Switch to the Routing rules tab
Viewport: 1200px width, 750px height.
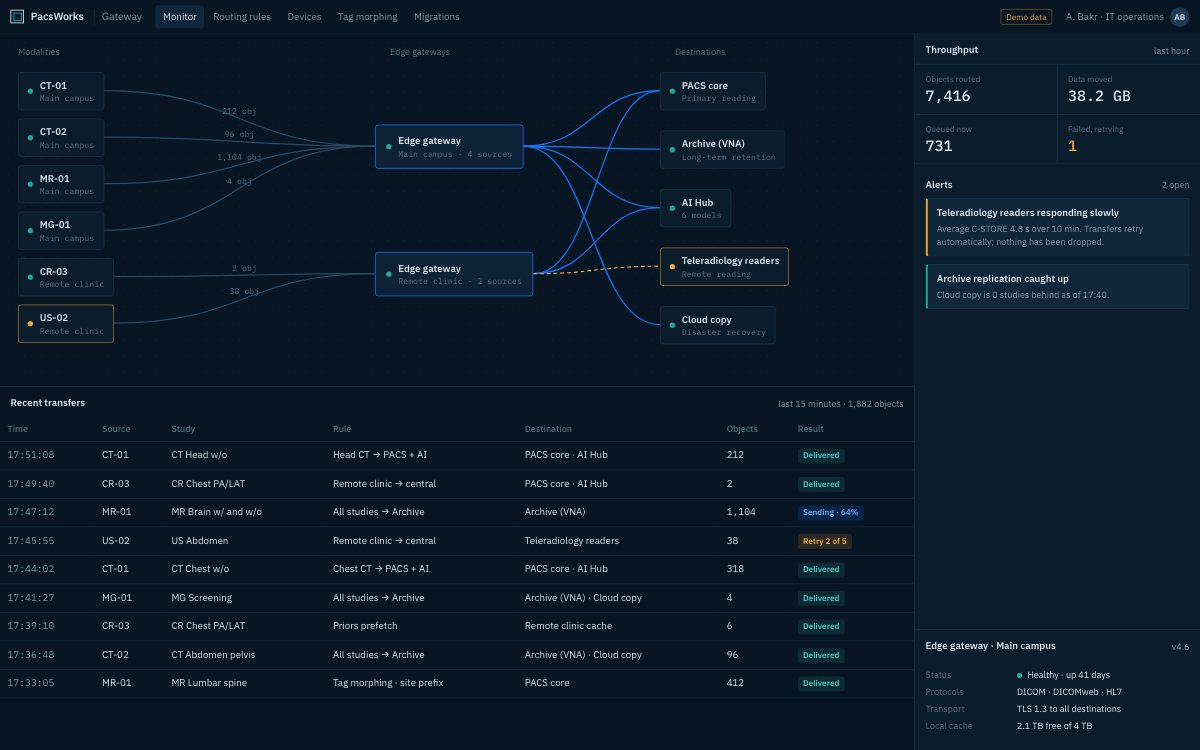coord(242,17)
